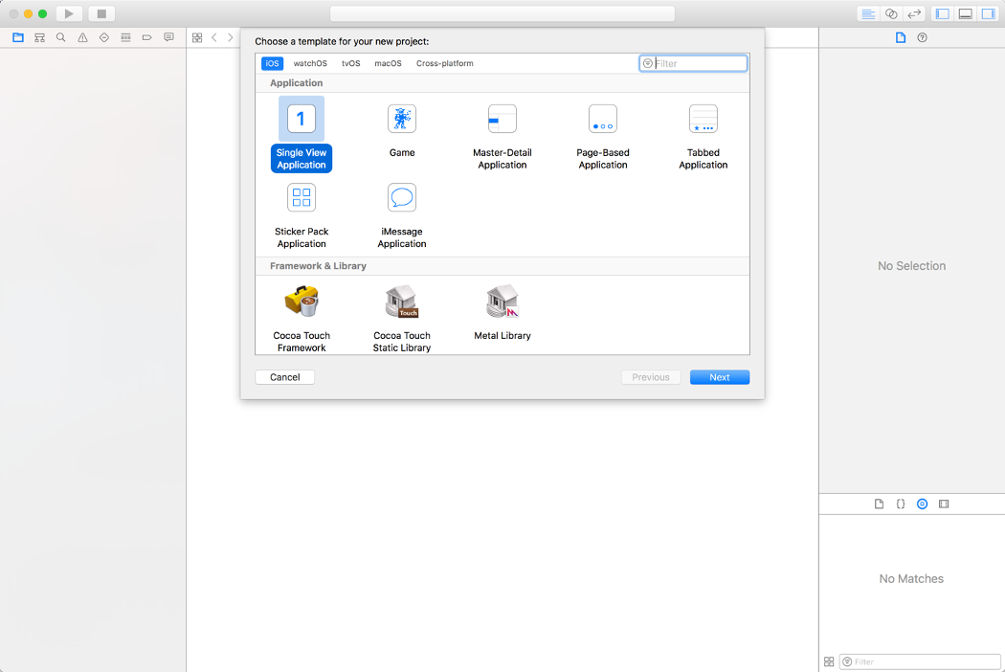The width and height of the screenshot is (1005, 672).
Task: Switch to the watchOS tab
Action: tap(310, 63)
